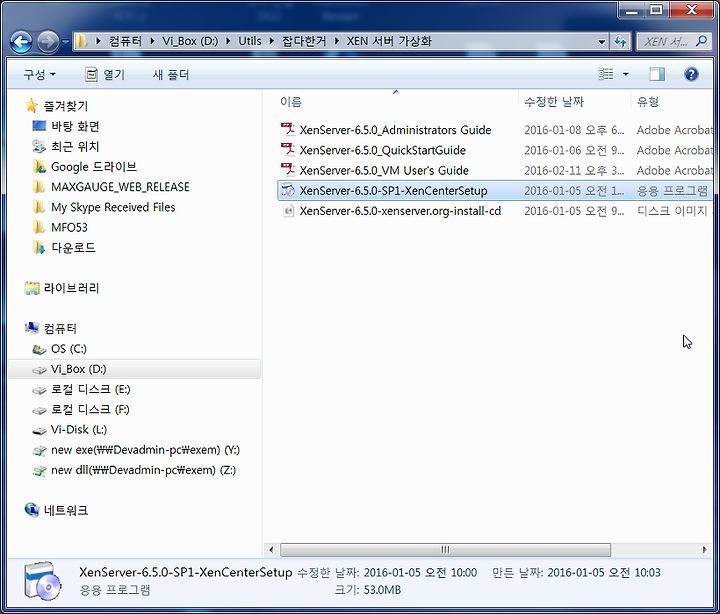Click the horizontal scrollbar thumb
The image size is (720, 614).
tap(445, 549)
